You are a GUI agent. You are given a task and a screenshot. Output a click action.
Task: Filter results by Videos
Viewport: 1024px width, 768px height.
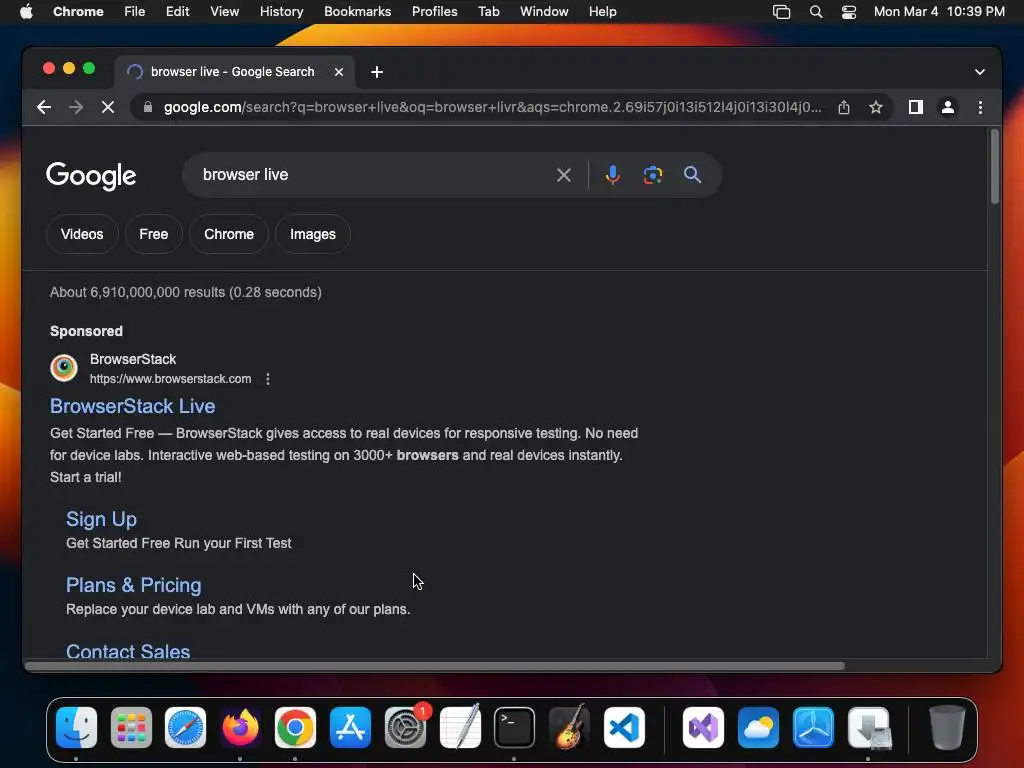[82, 234]
